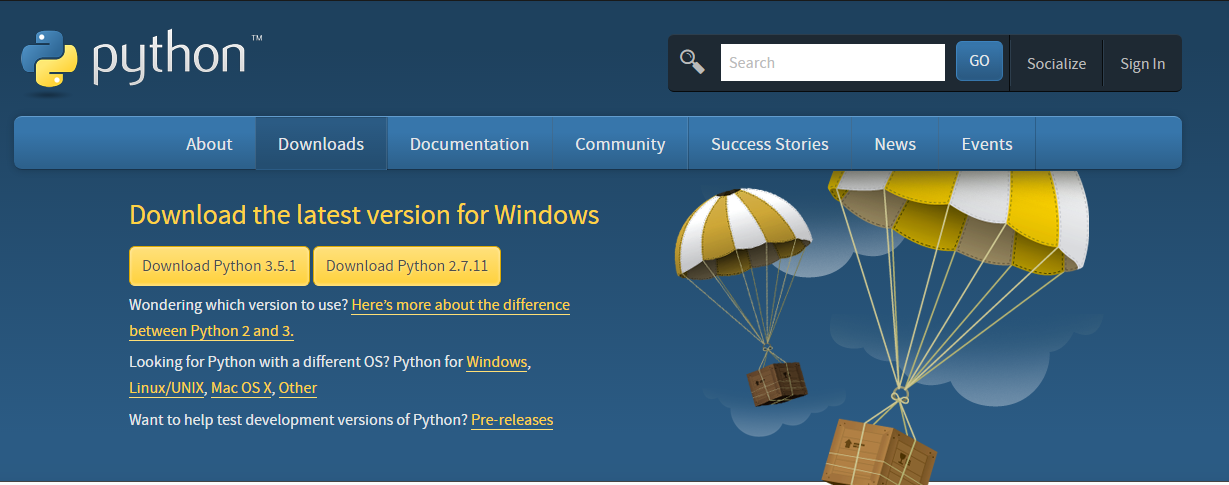Click the Download Python 3.5.1 button
The image size is (1229, 485).
219,266
